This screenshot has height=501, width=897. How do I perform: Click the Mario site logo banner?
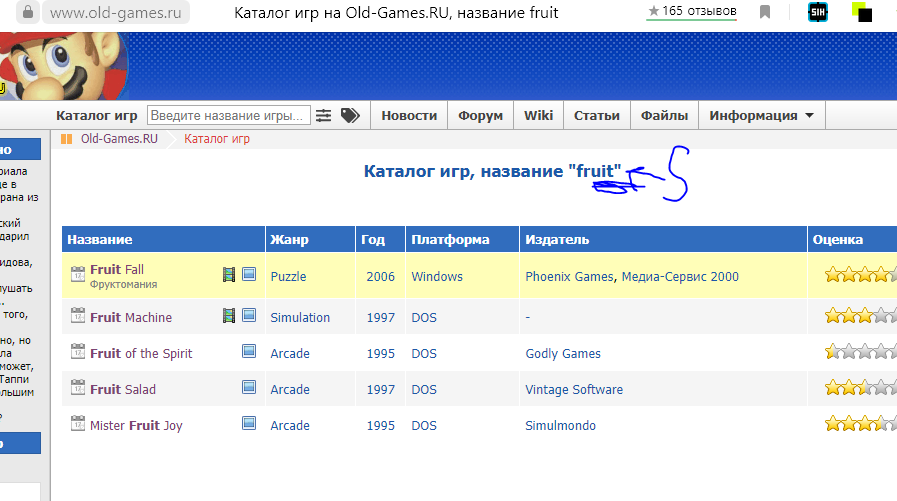63,66
